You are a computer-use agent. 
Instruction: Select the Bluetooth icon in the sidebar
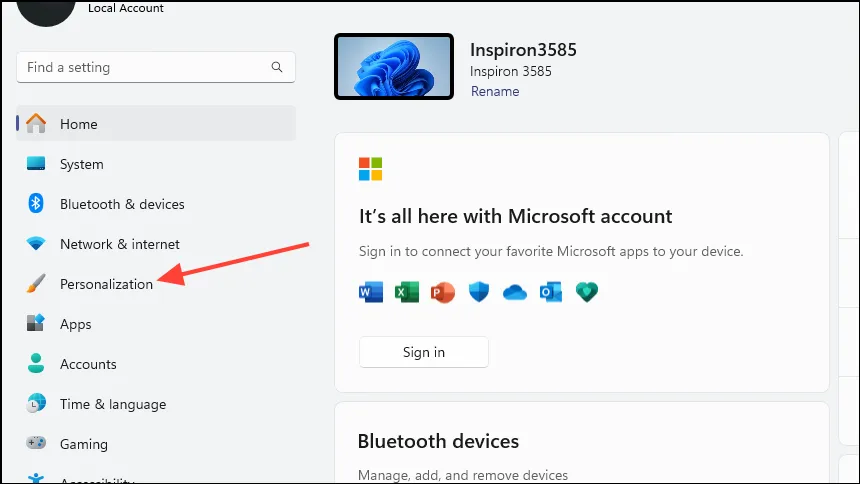coord(36,204)
